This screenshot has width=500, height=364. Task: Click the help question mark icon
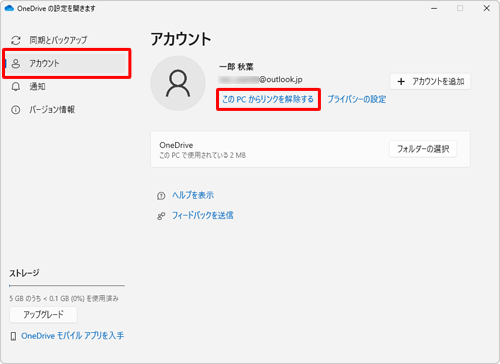point(161,196)
